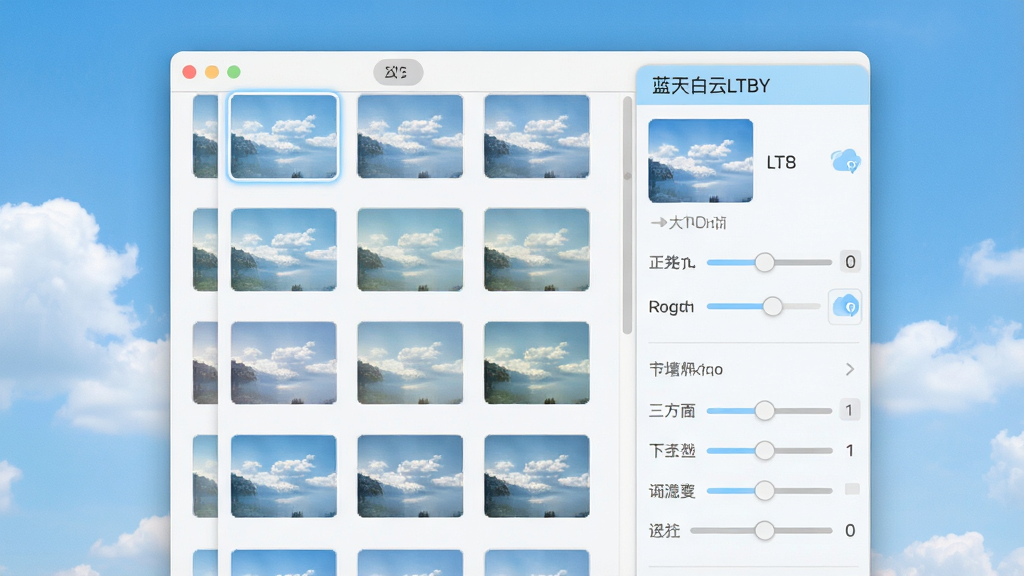Screen dimensions: 1024x576
Task: Click the slider directly above the Rogch slider
Action: pyautogui.click(x=769, y=263)
